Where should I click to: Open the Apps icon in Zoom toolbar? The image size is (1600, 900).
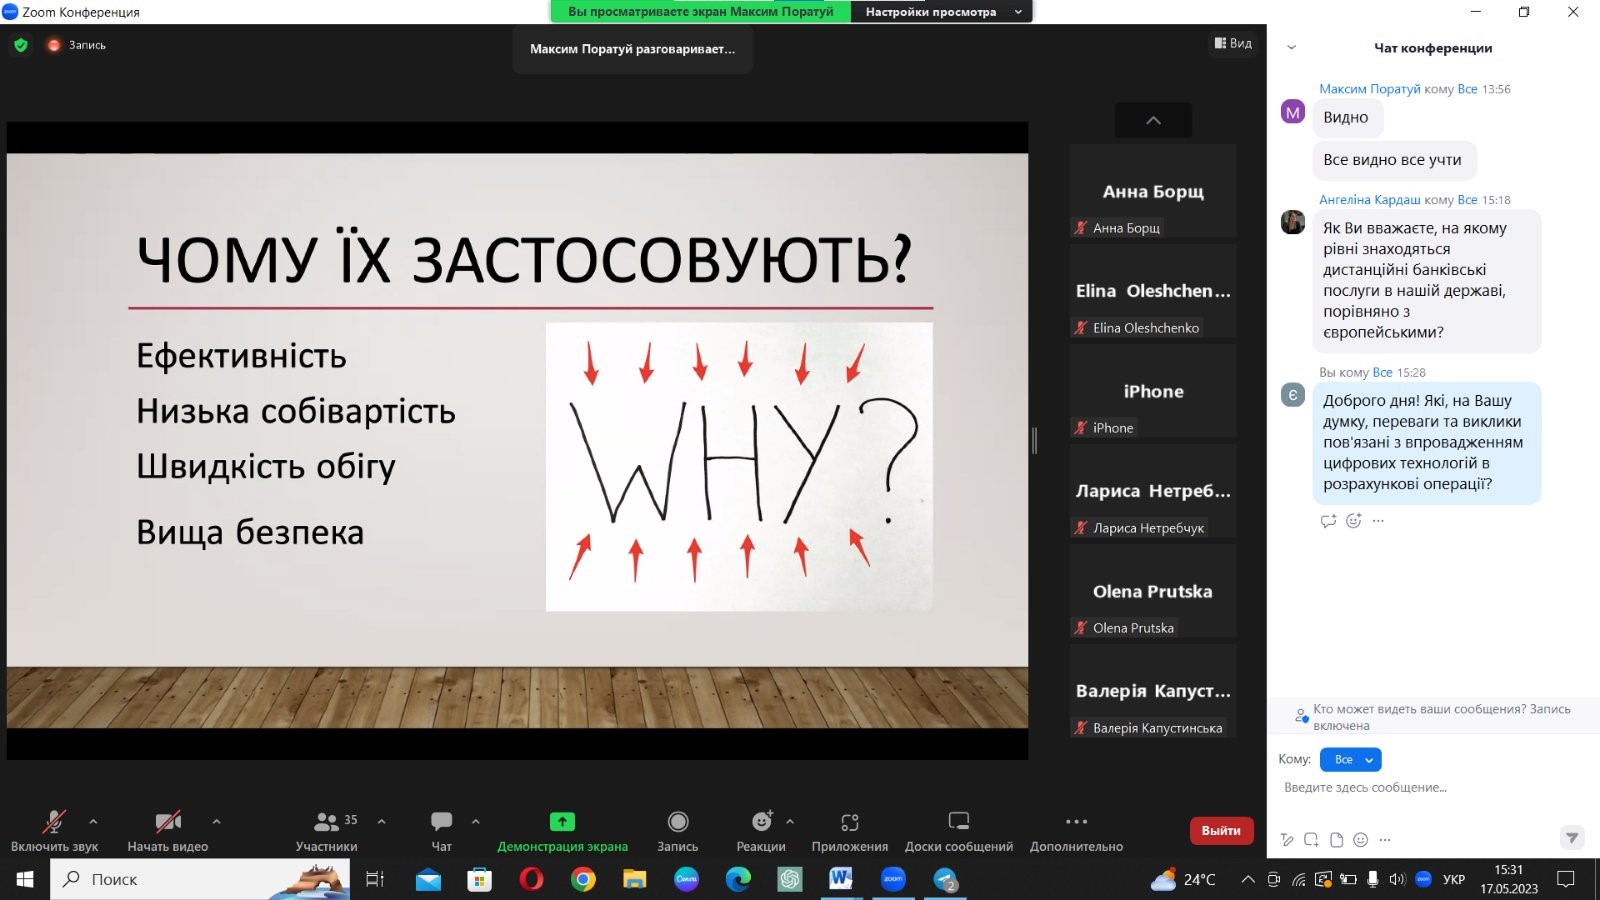point(849,822)
